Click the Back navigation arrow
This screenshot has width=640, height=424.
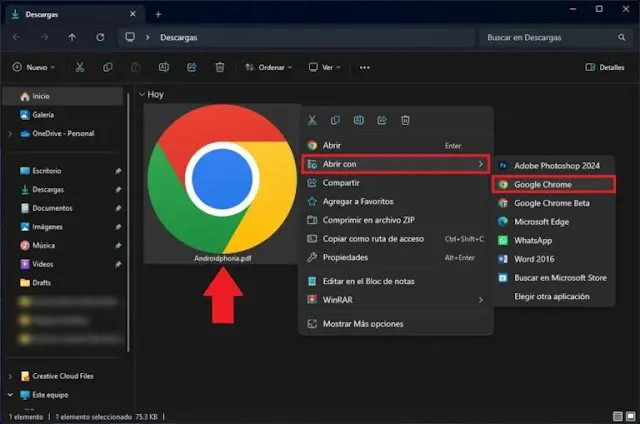[x=17, y=38]
